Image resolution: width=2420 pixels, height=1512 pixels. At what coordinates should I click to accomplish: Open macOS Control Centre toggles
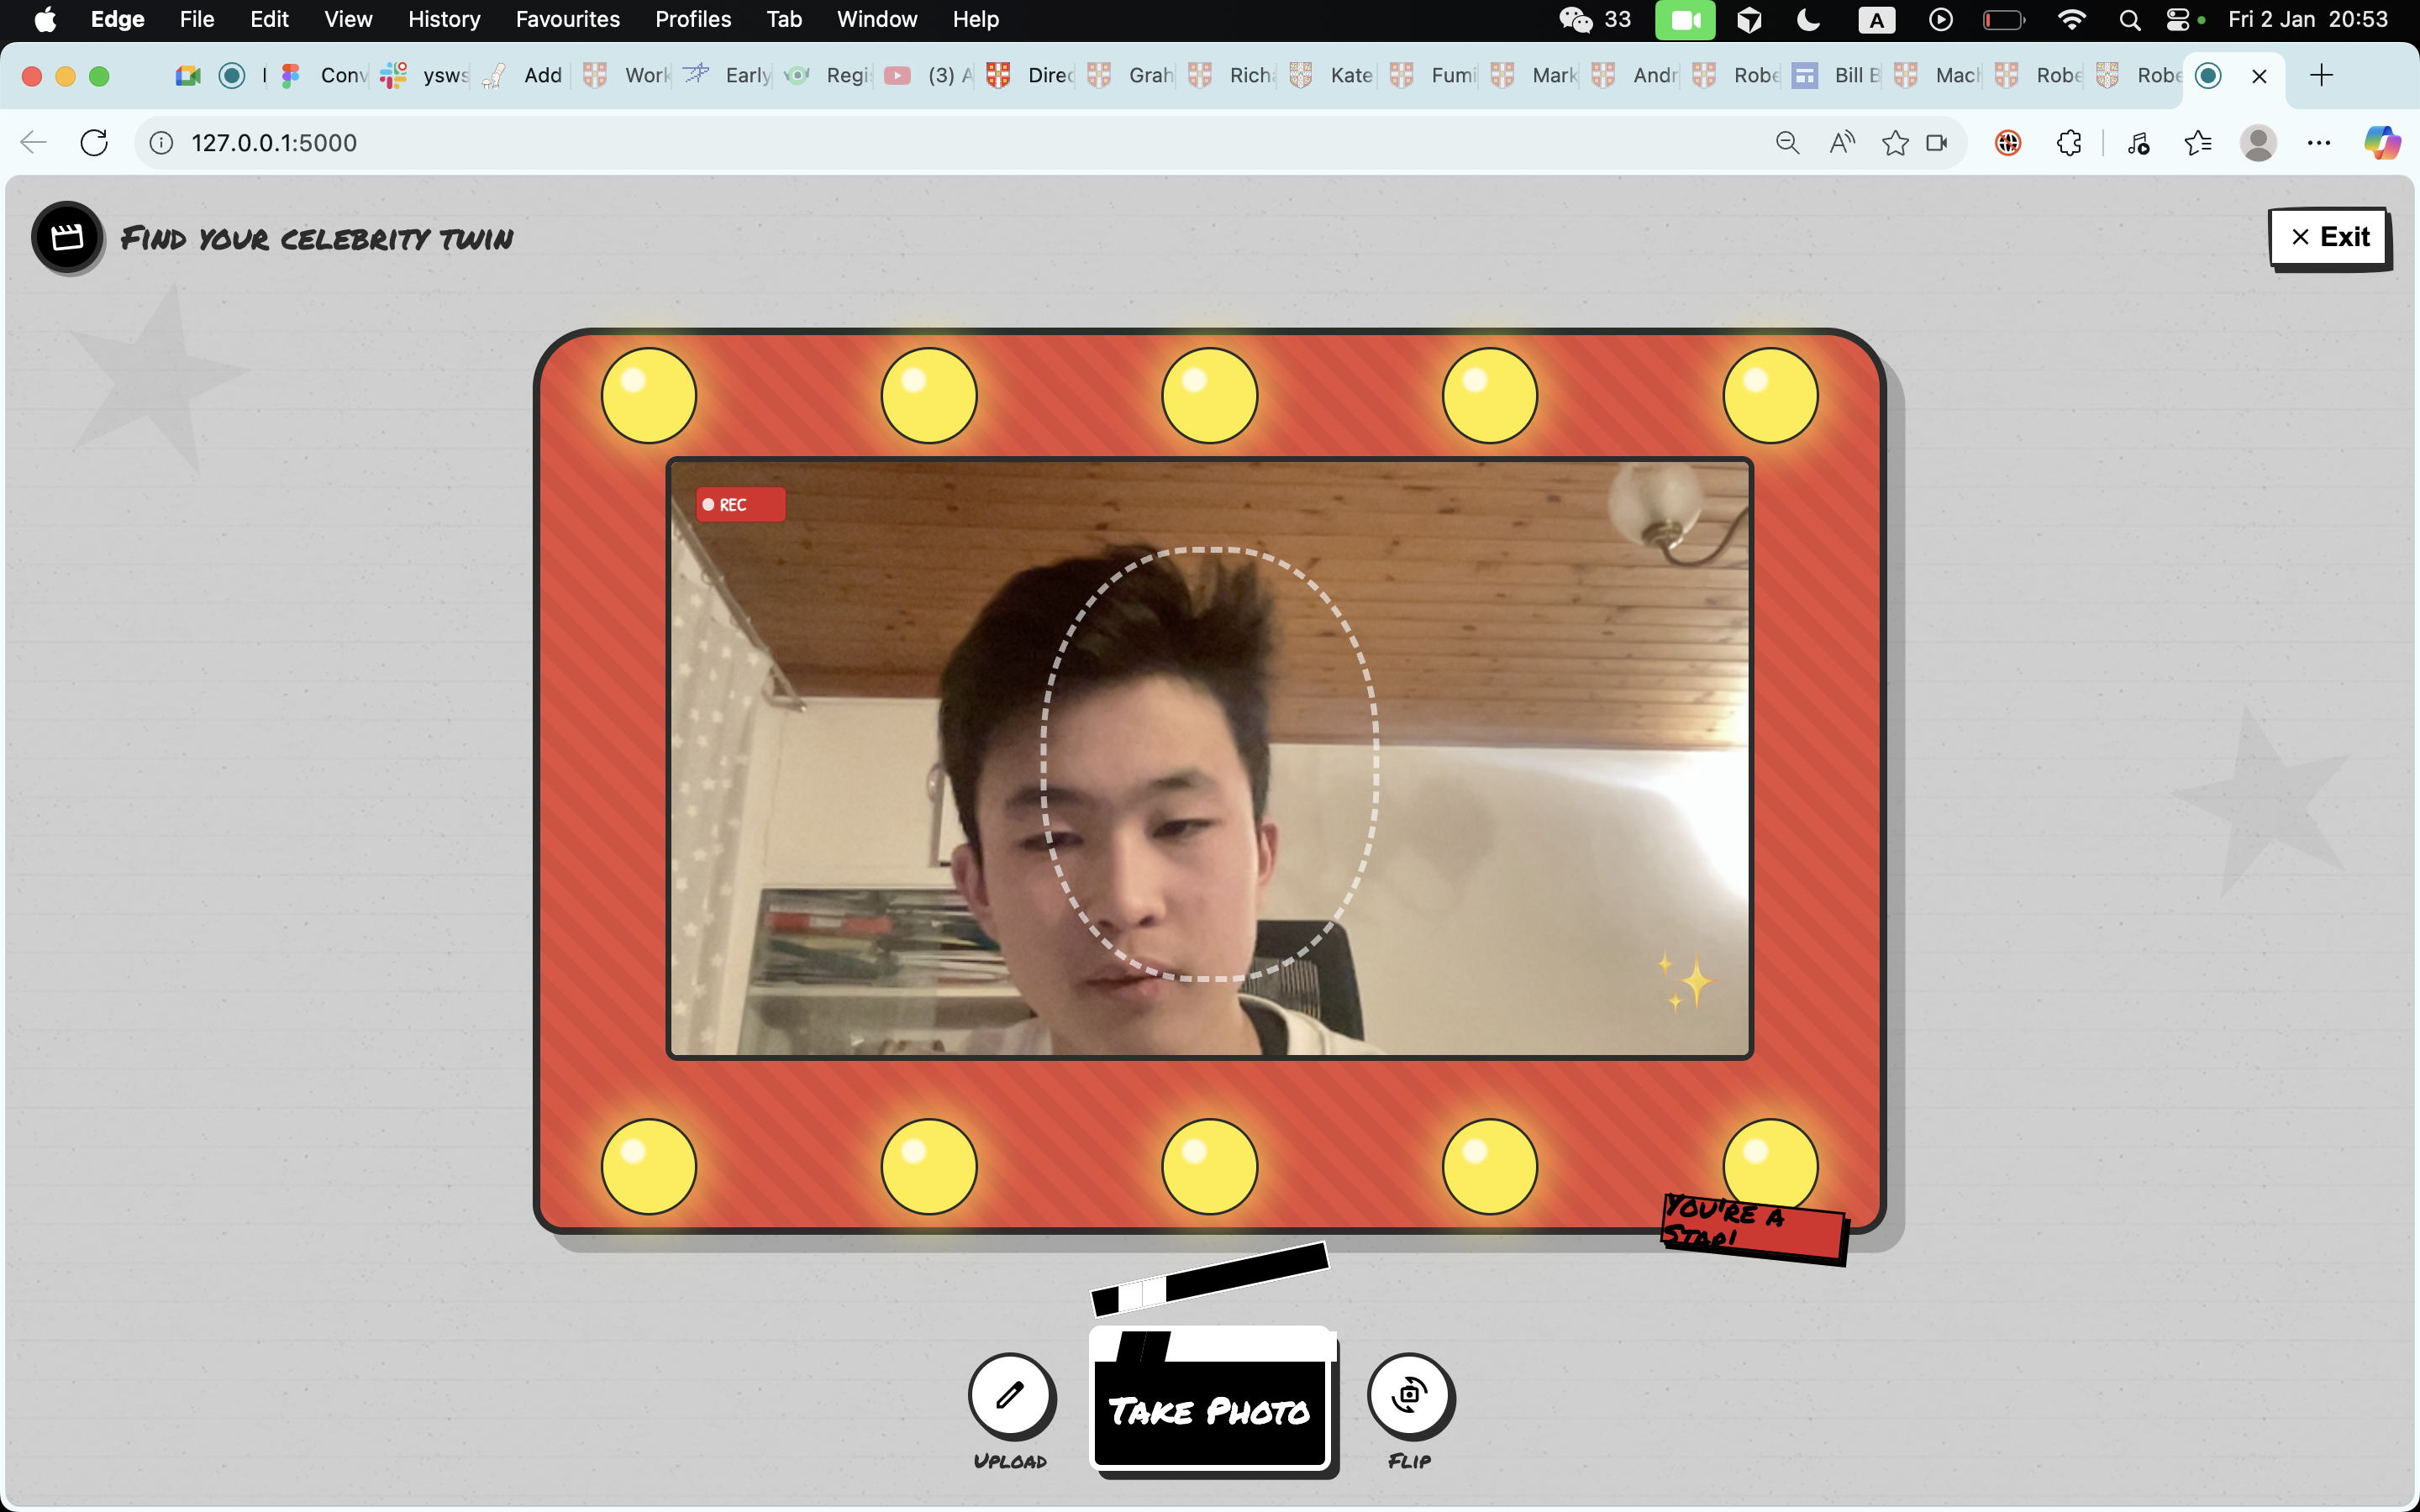coord(2177,20)
